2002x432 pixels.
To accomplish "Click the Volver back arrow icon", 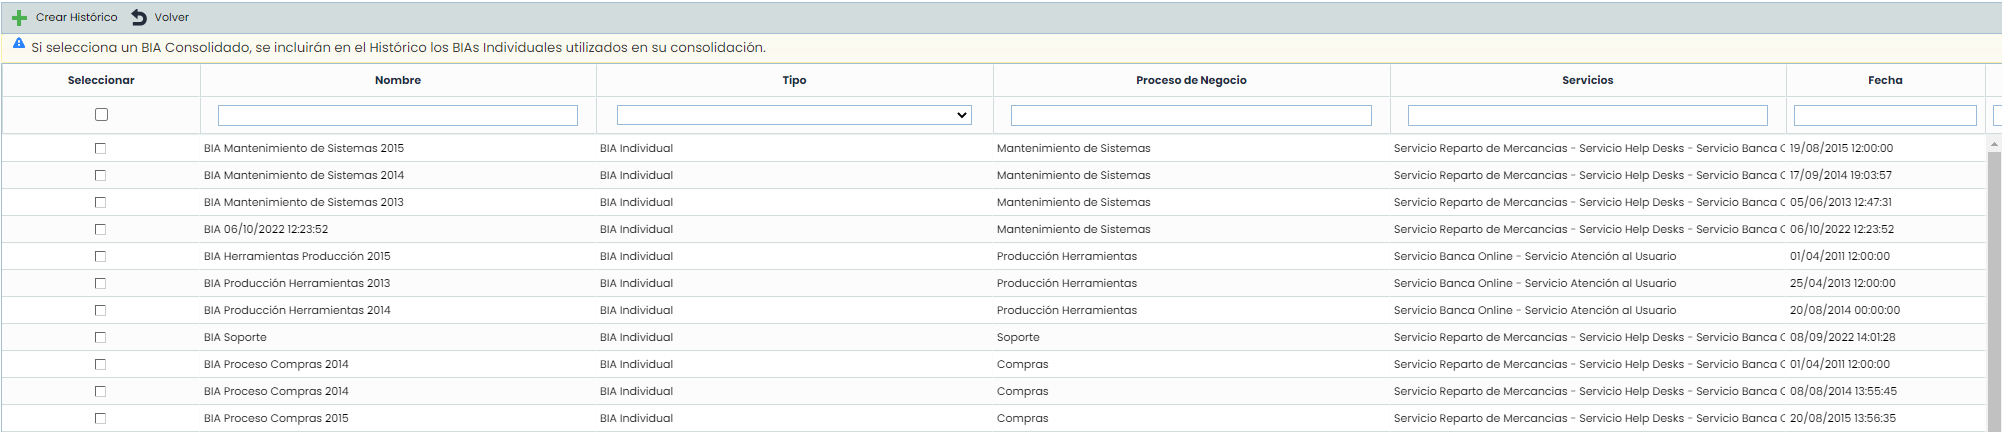I will (139, 18).
